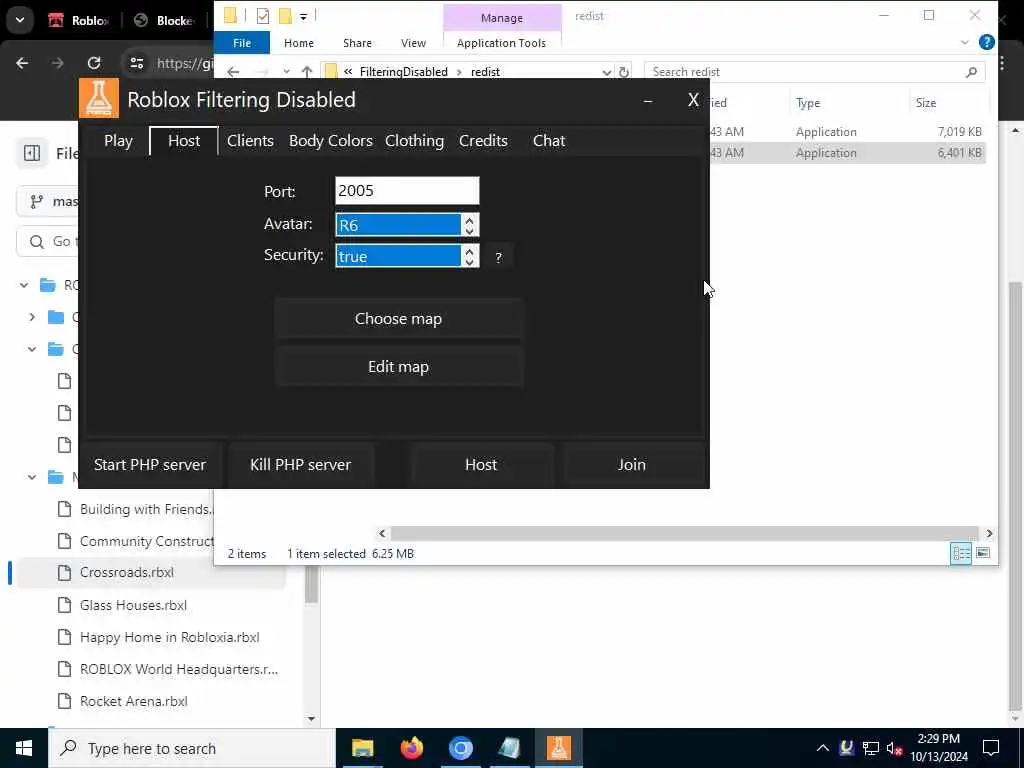Select the Host tab
1024x768 pixels.
[x=184, y=141]
